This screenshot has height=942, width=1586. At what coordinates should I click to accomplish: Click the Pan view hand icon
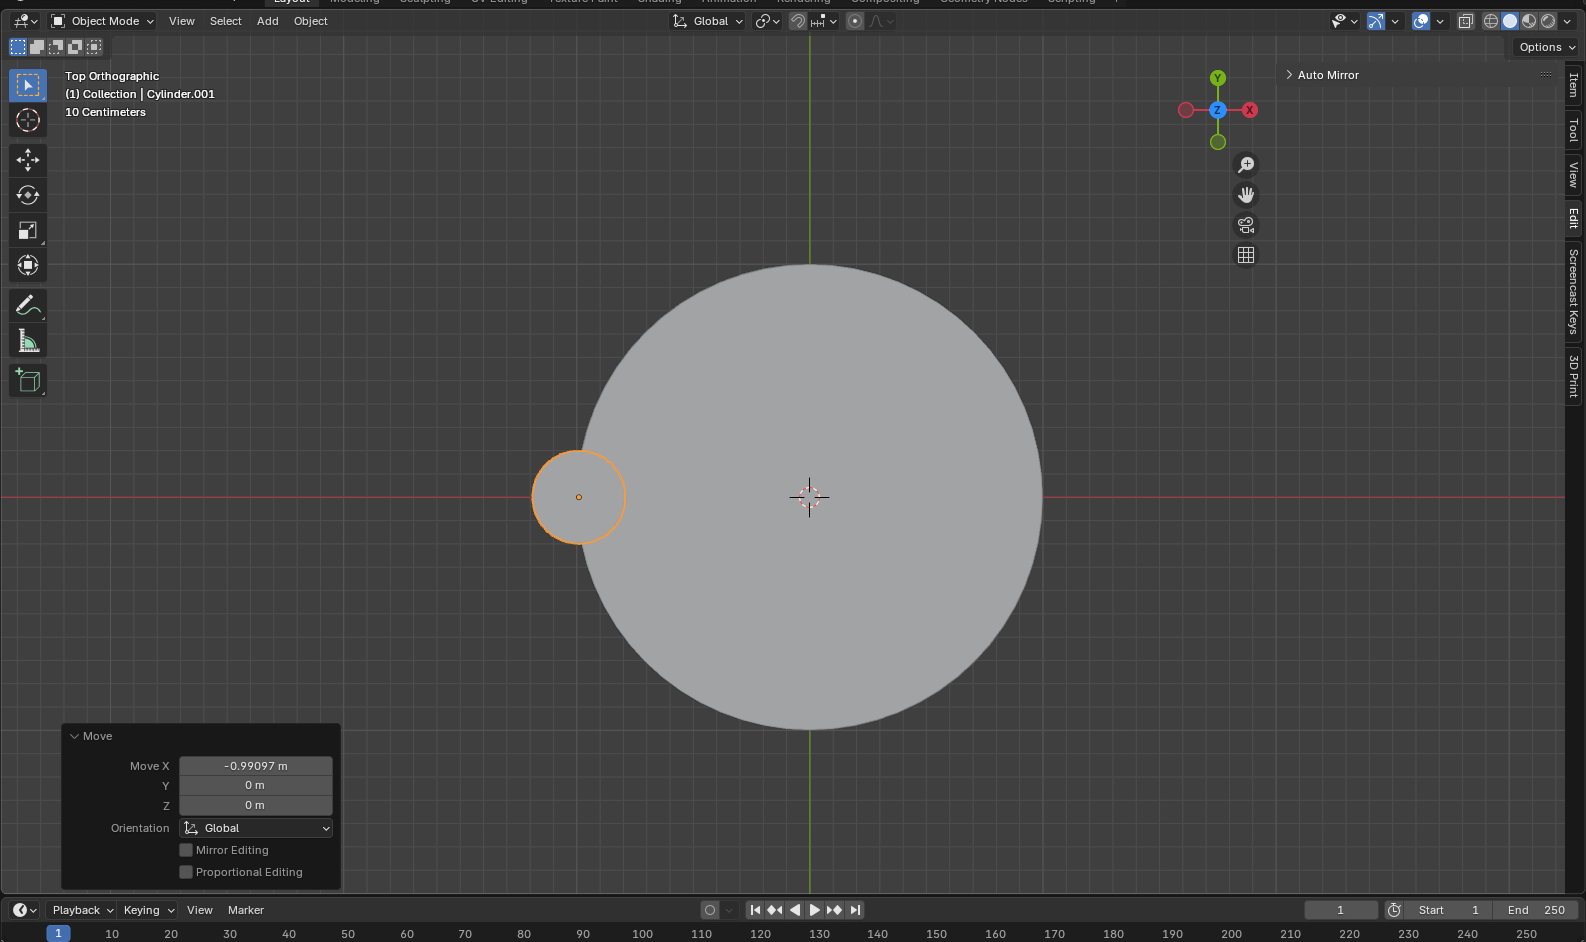[1246, 195]
